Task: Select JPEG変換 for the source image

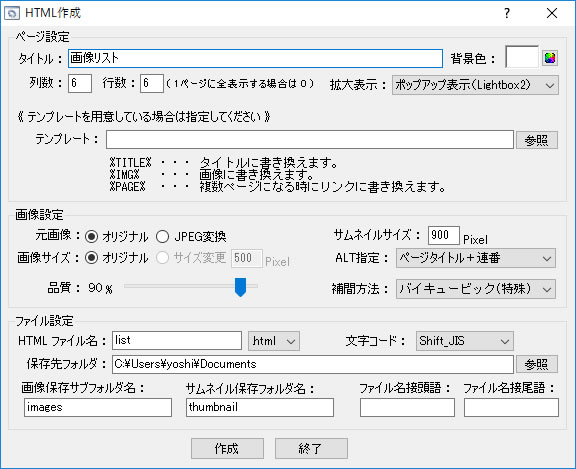Action: click(x=162, y=237)
